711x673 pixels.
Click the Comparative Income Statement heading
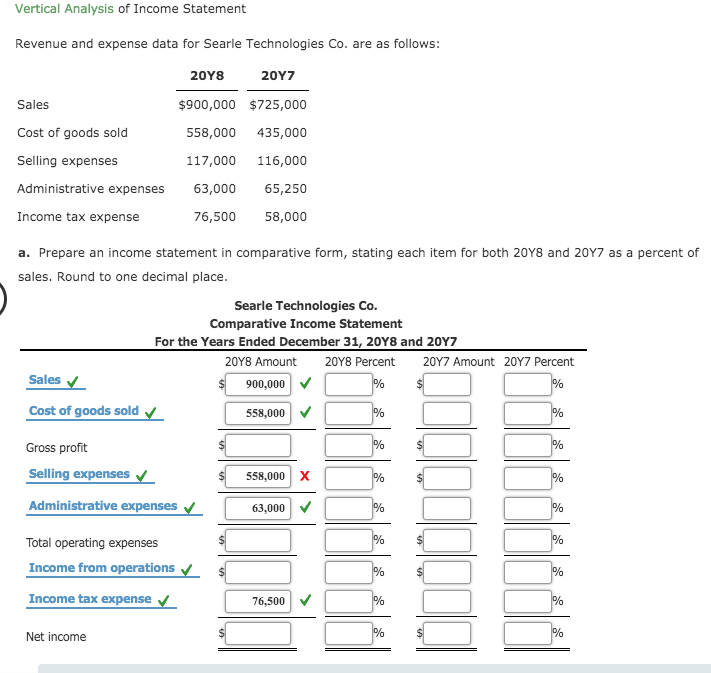click(306, 324)
